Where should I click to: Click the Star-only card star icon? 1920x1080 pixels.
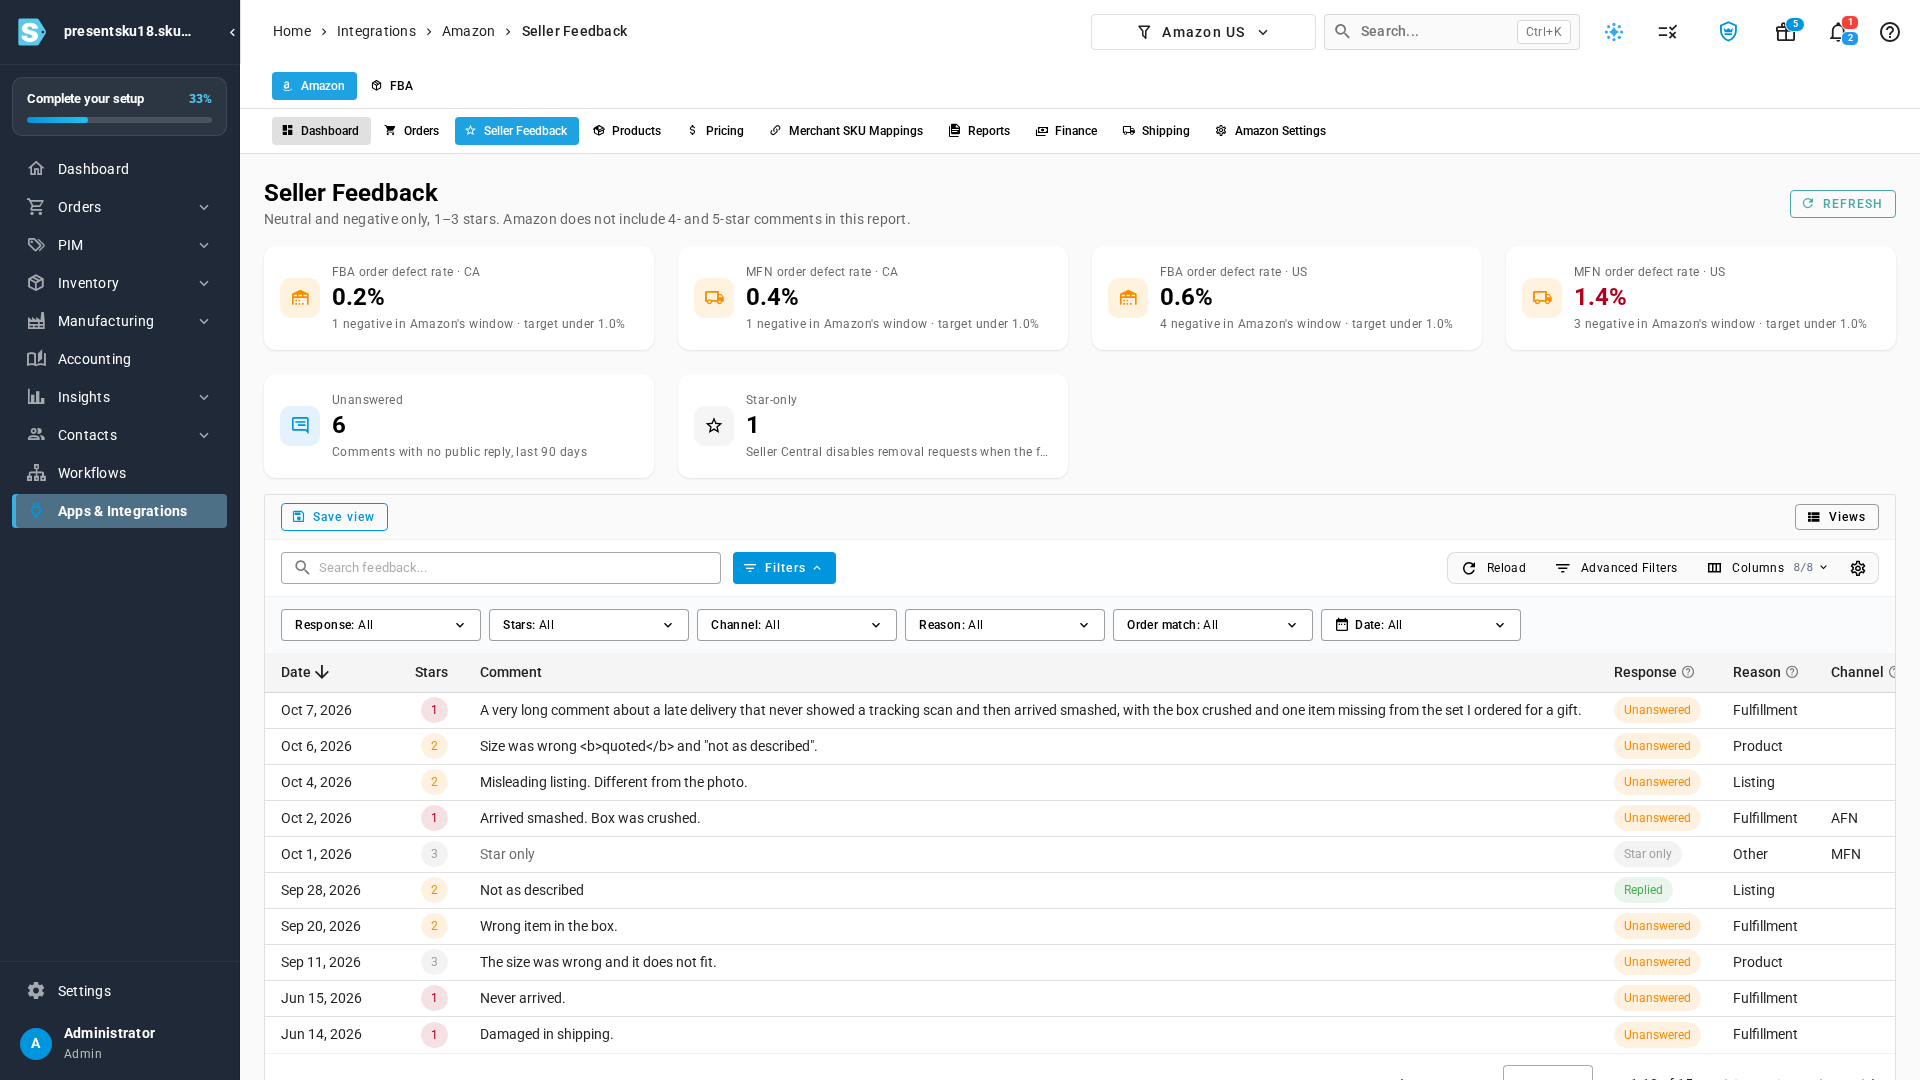(714, 426)
